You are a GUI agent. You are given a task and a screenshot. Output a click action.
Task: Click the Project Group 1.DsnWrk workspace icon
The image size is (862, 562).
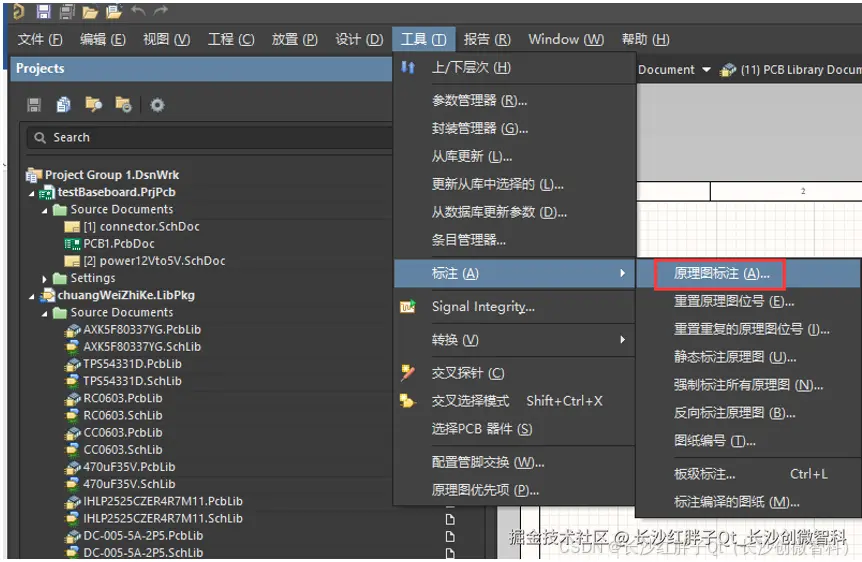coord(34,175)
